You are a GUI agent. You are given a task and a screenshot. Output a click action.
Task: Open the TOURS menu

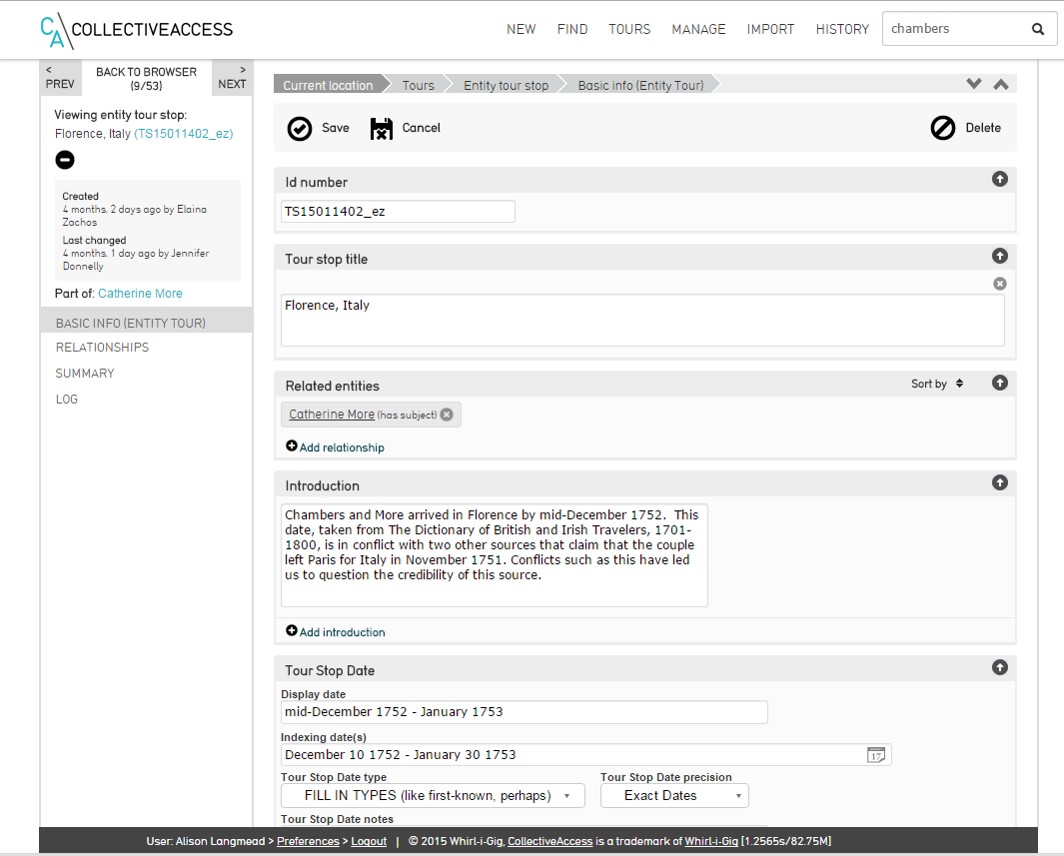(629, 29)
